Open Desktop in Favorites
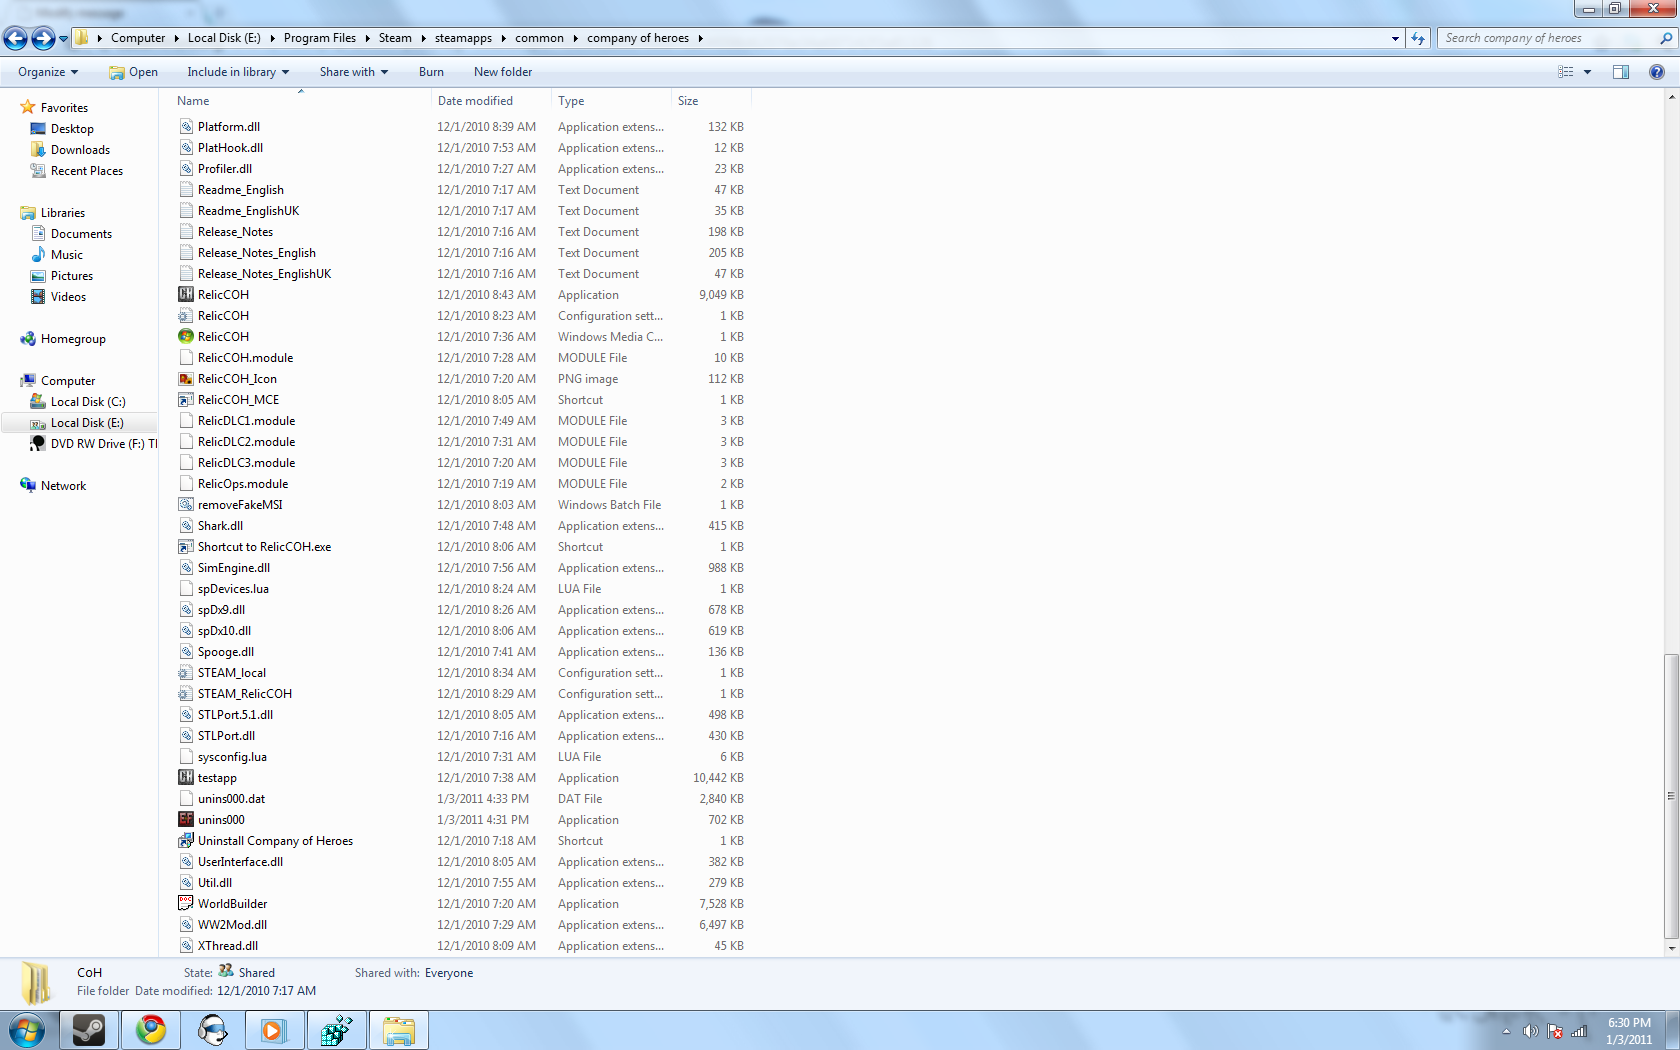Screen dimensions: 1680x1050 72,129
